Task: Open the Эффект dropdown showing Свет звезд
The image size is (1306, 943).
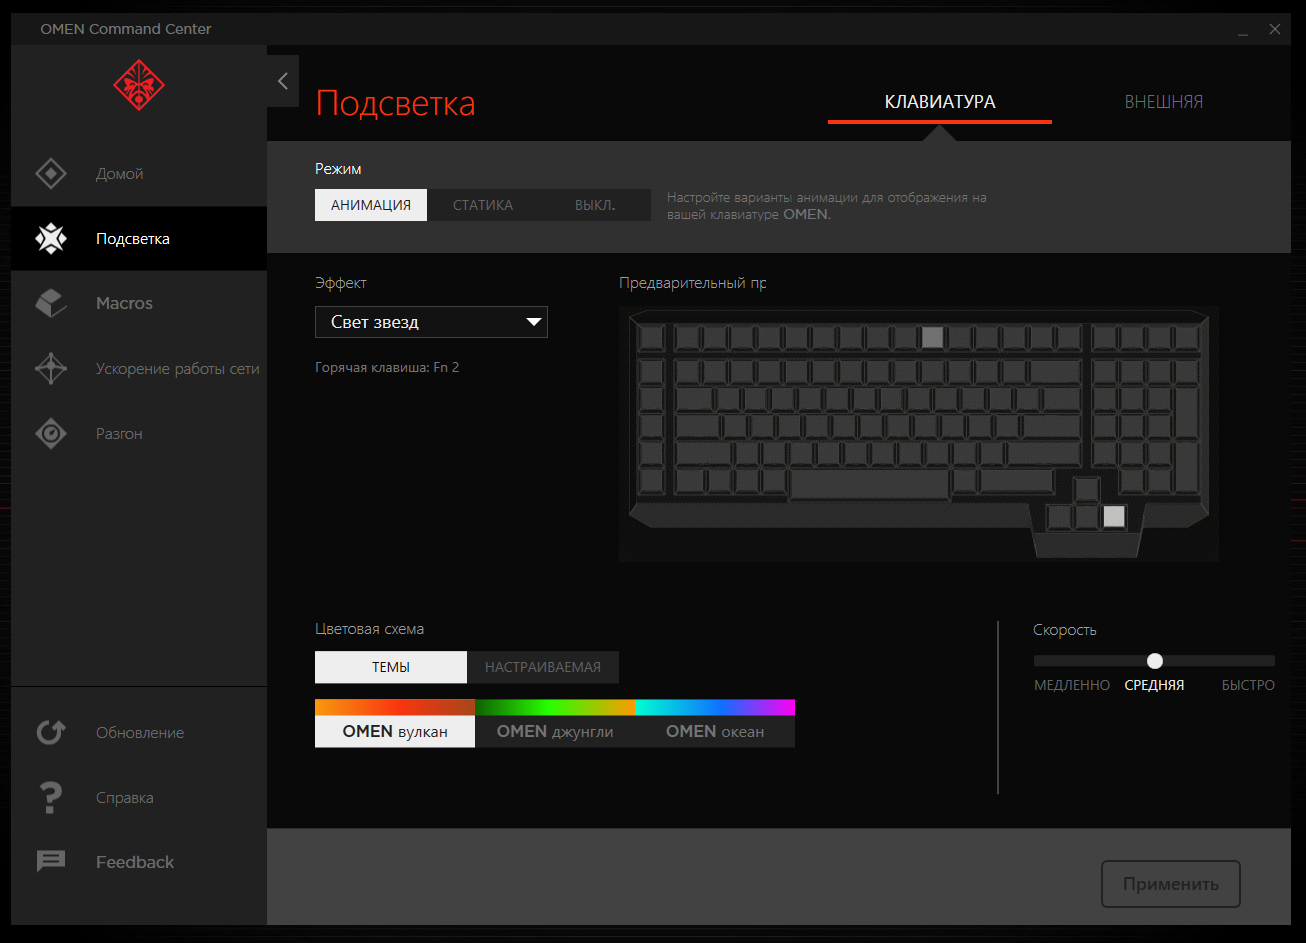Action: (431, 322)
